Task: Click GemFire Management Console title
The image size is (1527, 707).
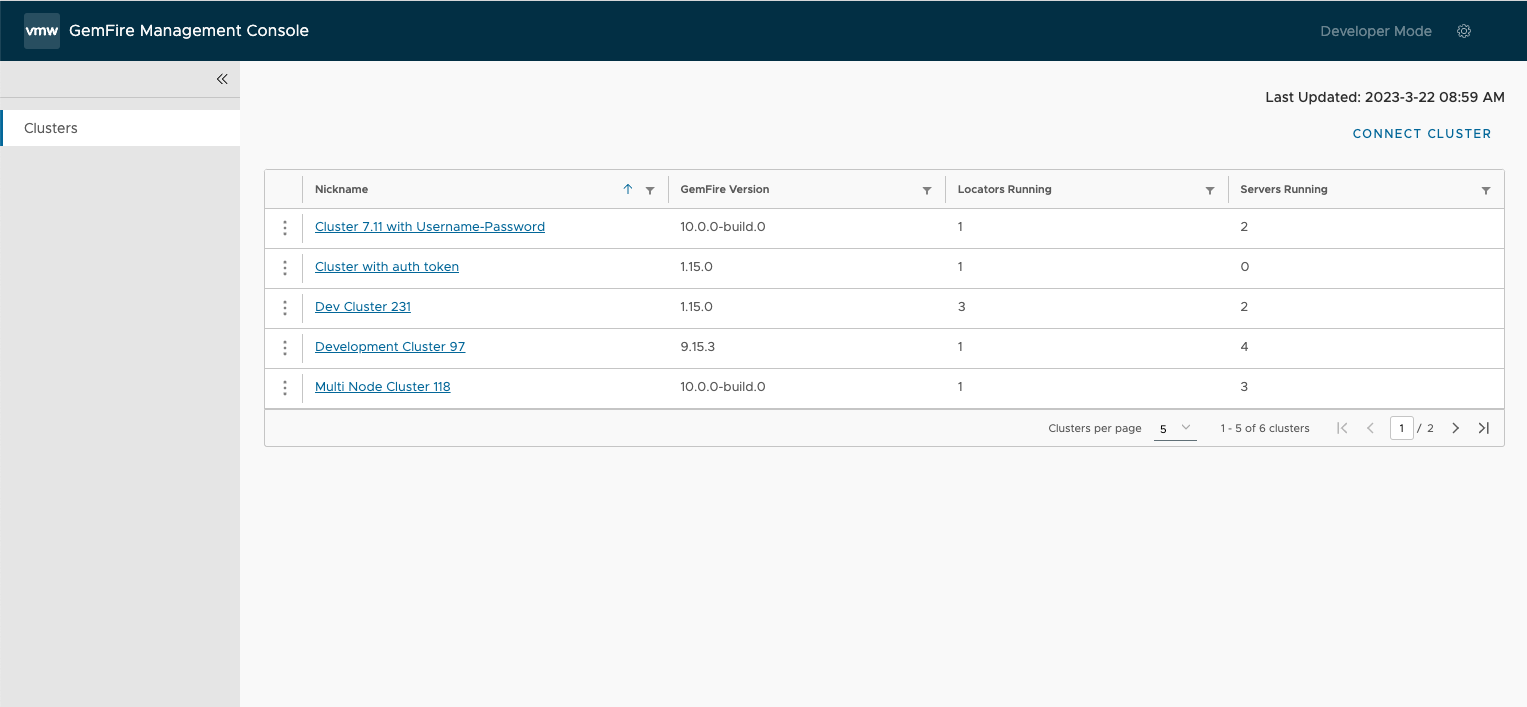Action: click(189, 31)
